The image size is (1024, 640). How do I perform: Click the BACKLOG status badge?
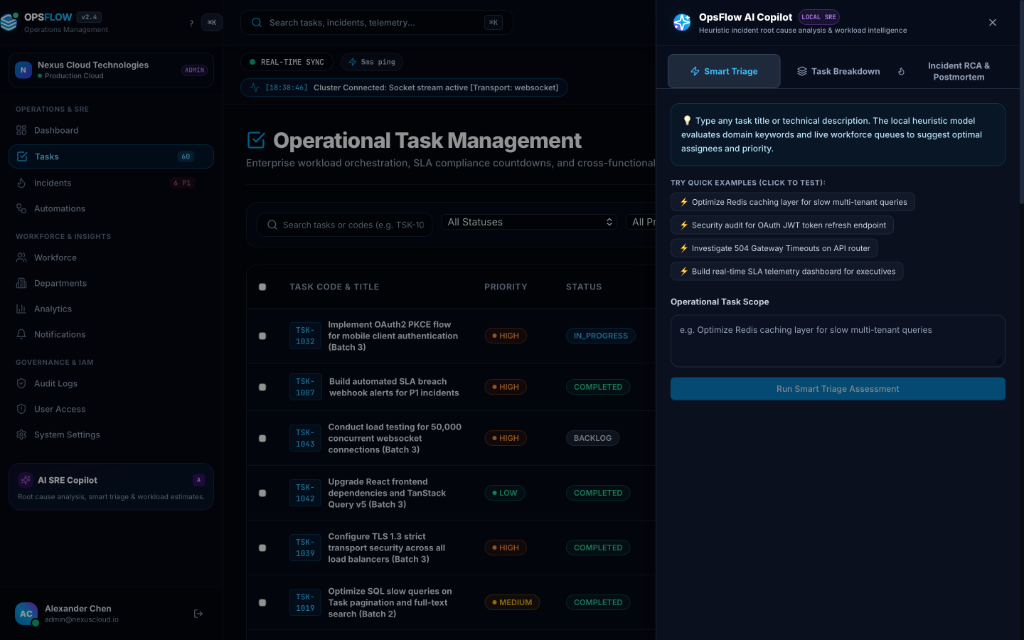[x=592, y=438]
